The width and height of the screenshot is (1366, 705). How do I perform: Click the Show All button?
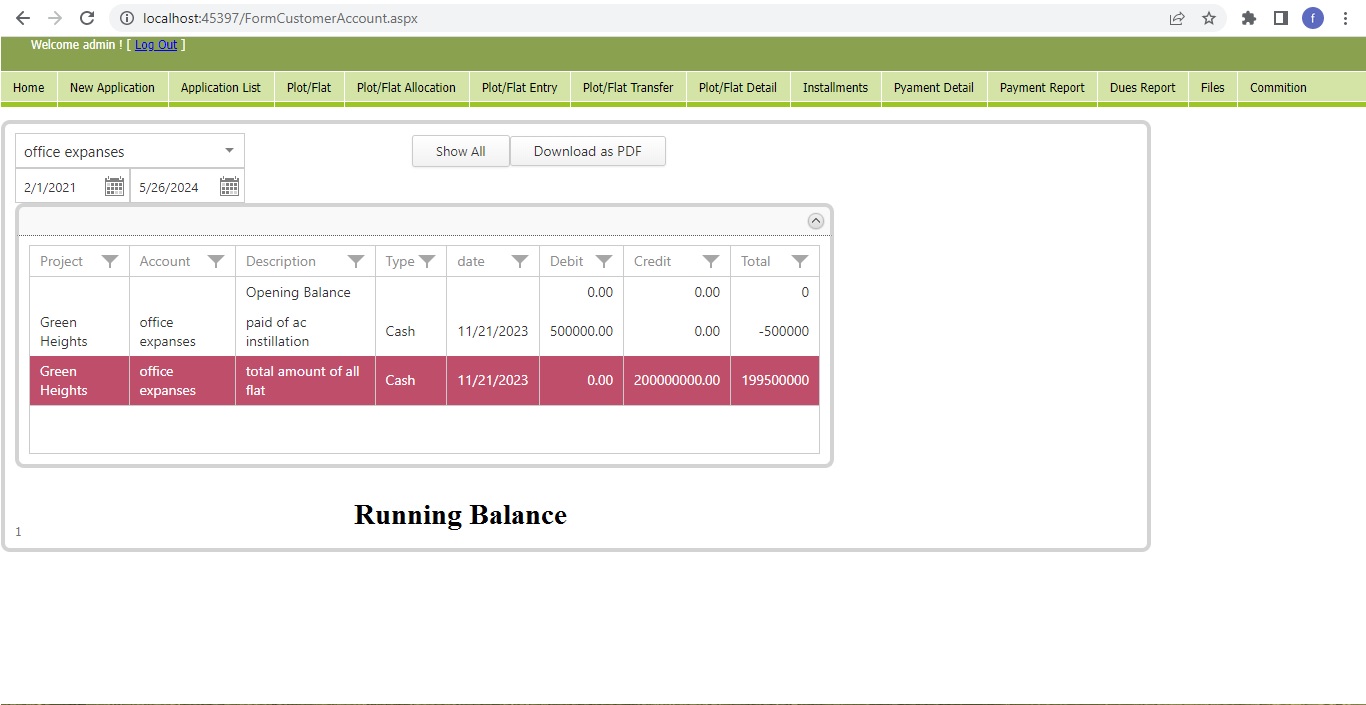(460, 151)
